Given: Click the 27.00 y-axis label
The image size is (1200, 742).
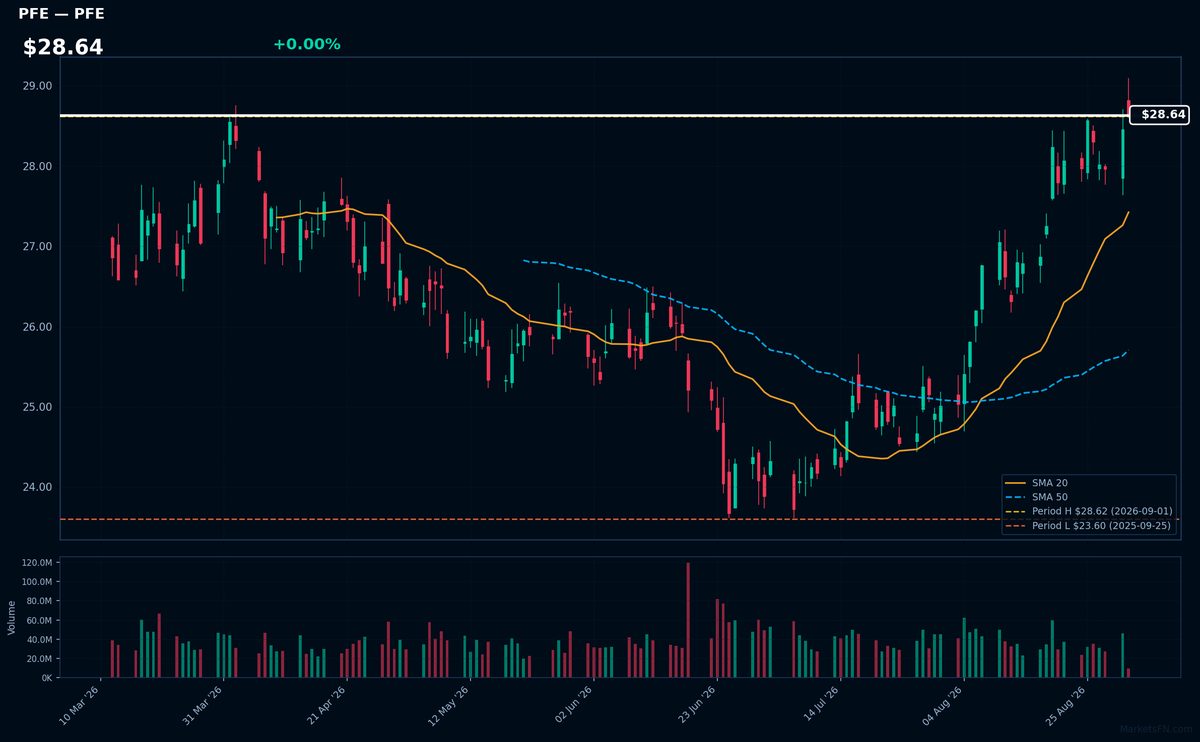Looking at the screenshot, I should pyautogui.click(x=38, y=246).
